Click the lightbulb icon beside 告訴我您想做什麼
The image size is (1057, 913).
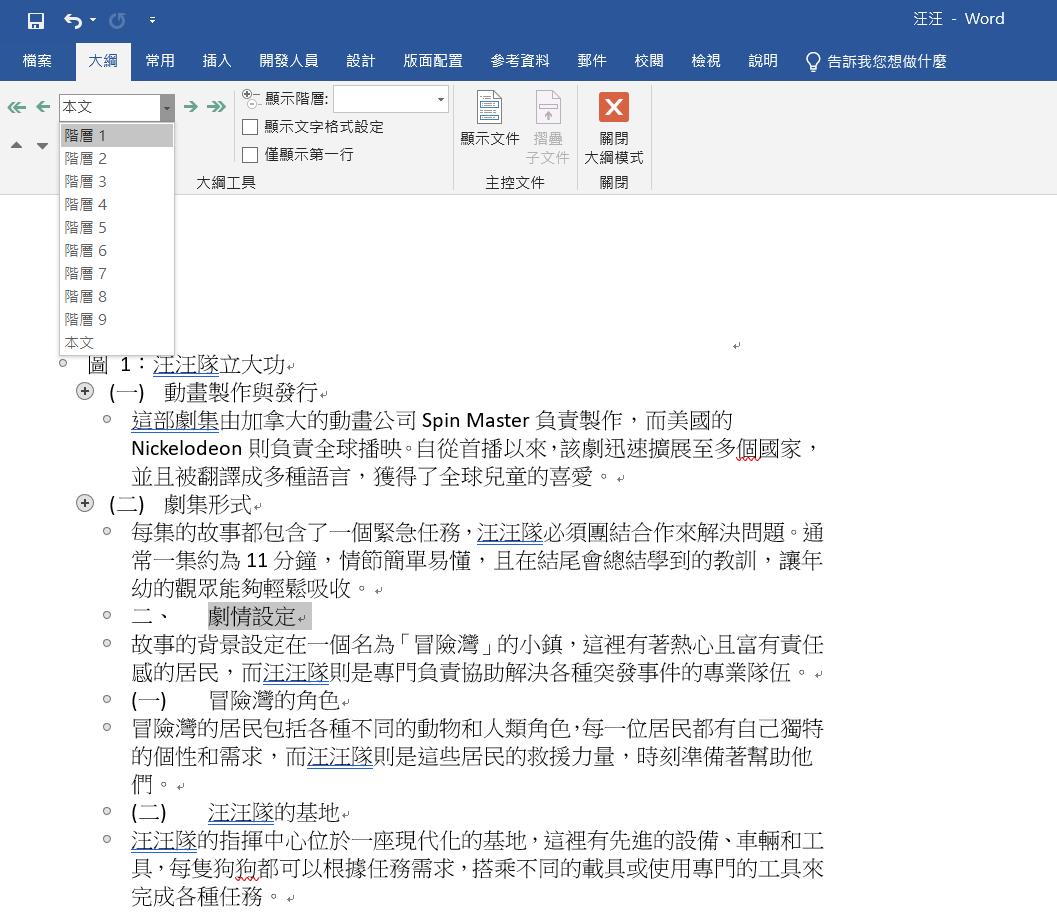coord(813,62)
